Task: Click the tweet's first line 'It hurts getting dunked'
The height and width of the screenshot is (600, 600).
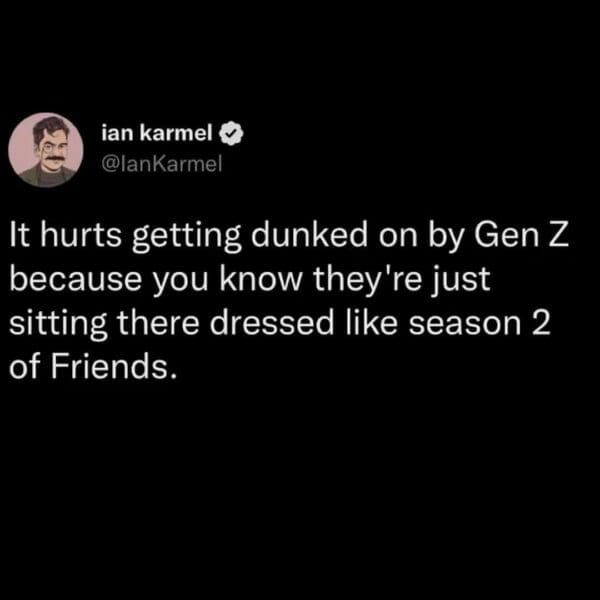Action: coord(188,236)
